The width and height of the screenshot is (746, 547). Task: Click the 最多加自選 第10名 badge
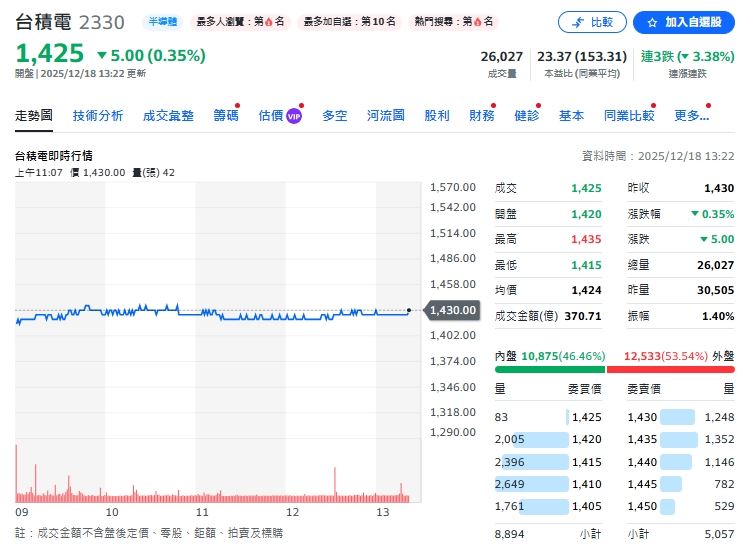pyautogui.click(x=349, y=22)
